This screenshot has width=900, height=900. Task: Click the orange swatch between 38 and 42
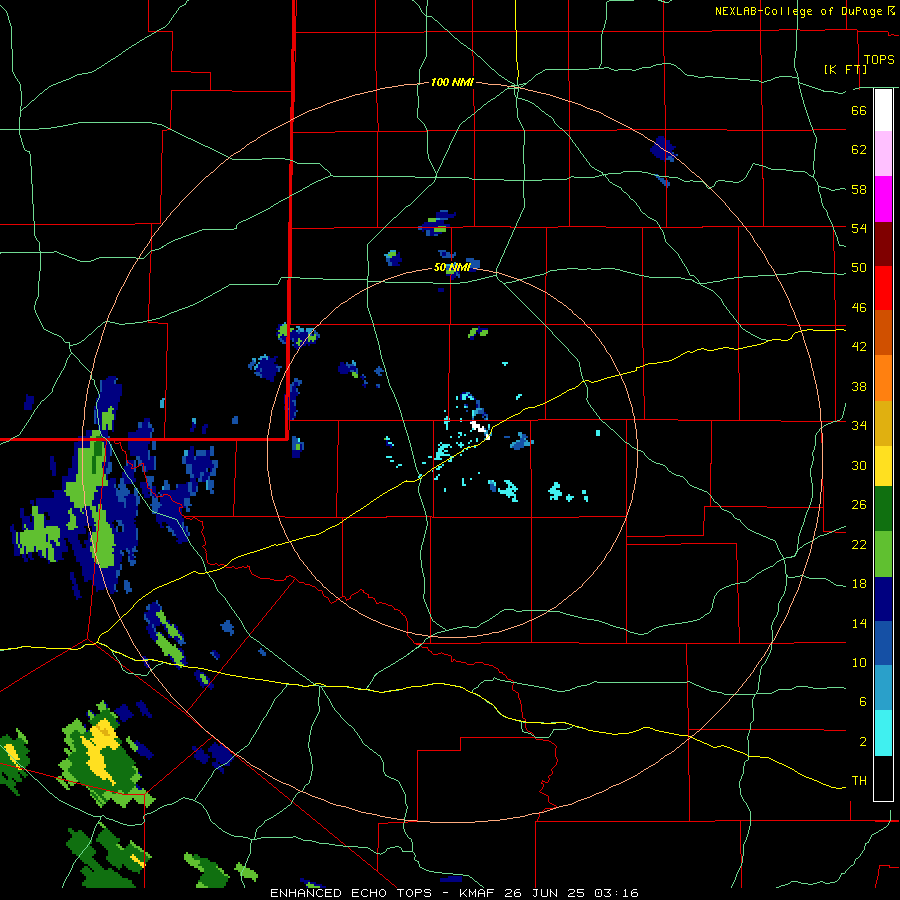pyautogui.click(x=883, y=378)
